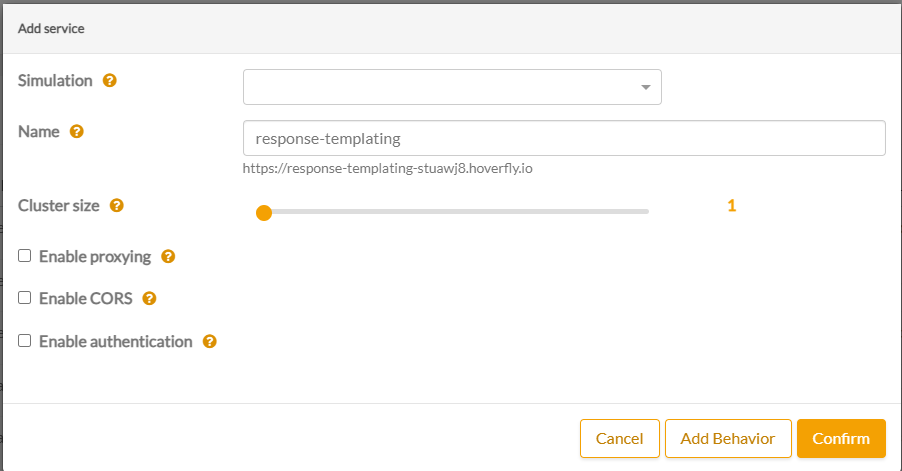Show the Enable CORS help tooltip icon
This screenshot has height=471, width=902.
(x=150, y=298)
